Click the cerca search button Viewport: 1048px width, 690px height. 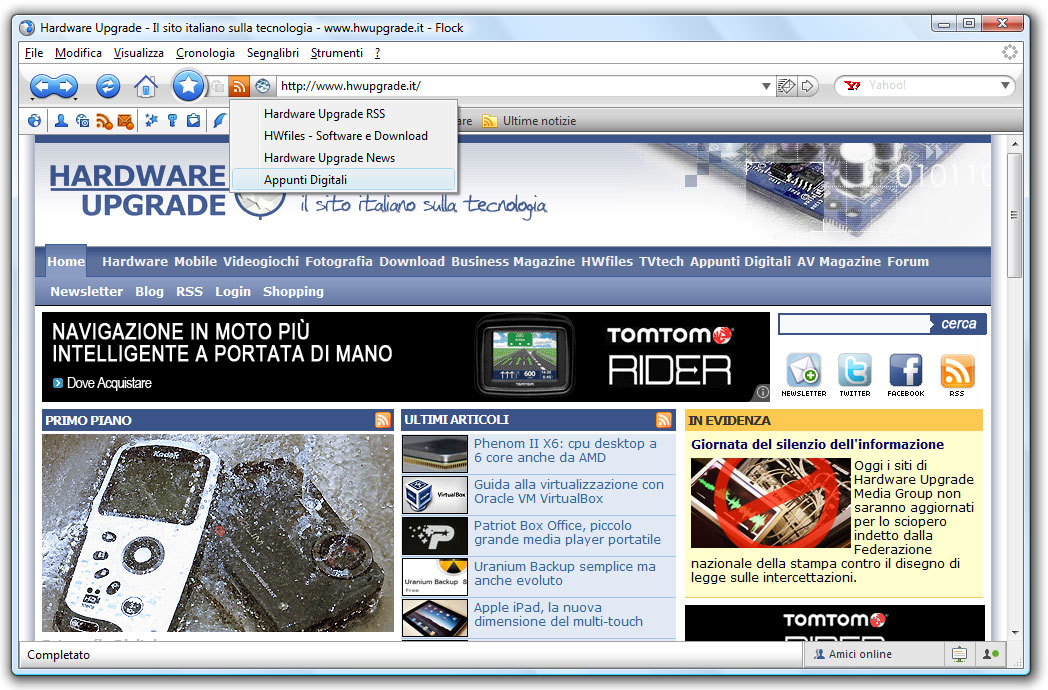click(958, 324)
